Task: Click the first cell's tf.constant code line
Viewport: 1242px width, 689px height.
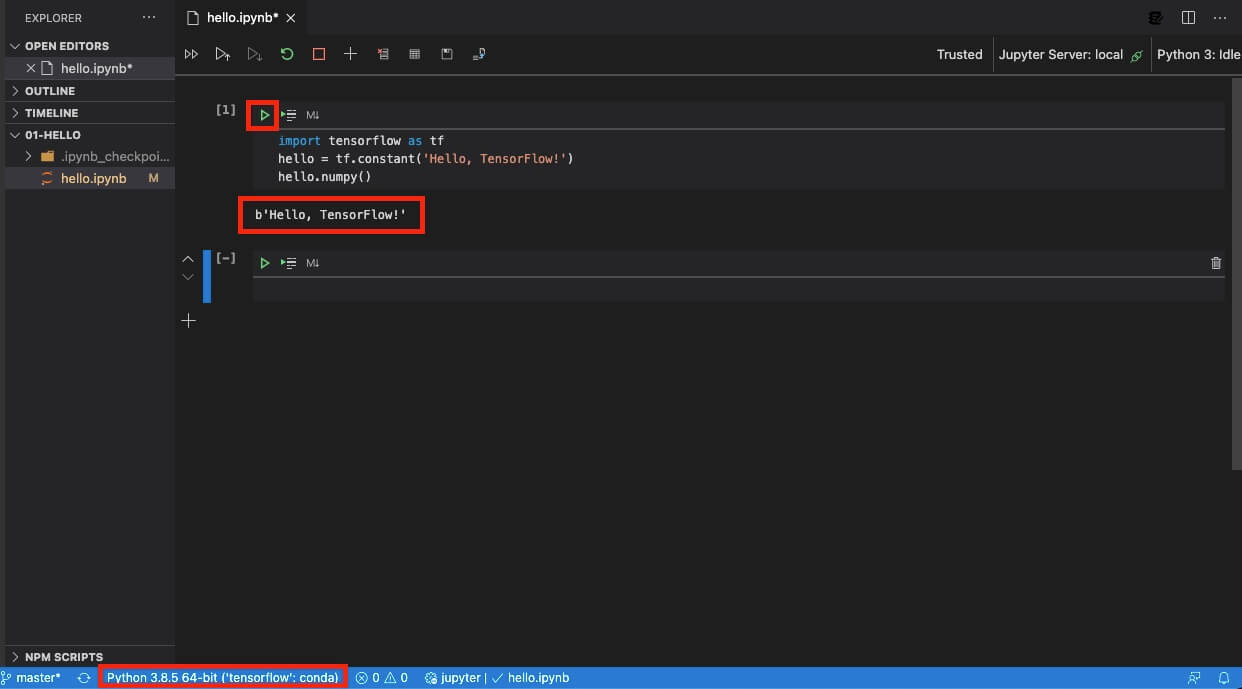Action: [x=426, y=159]
